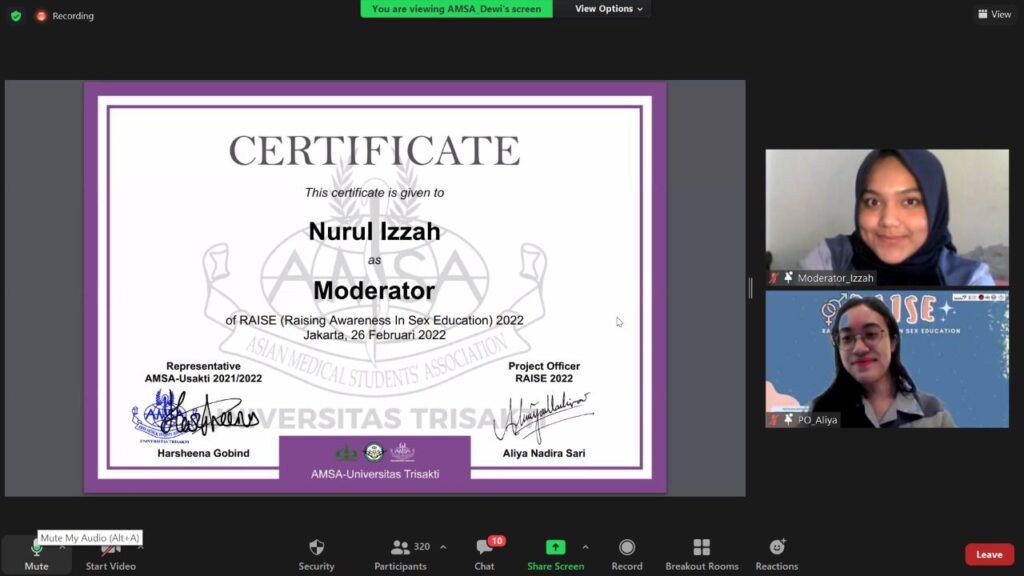The height and width of the screenshot is (576, 1024).
Task: Click "This certificate is given to" text
Action: 374,193
